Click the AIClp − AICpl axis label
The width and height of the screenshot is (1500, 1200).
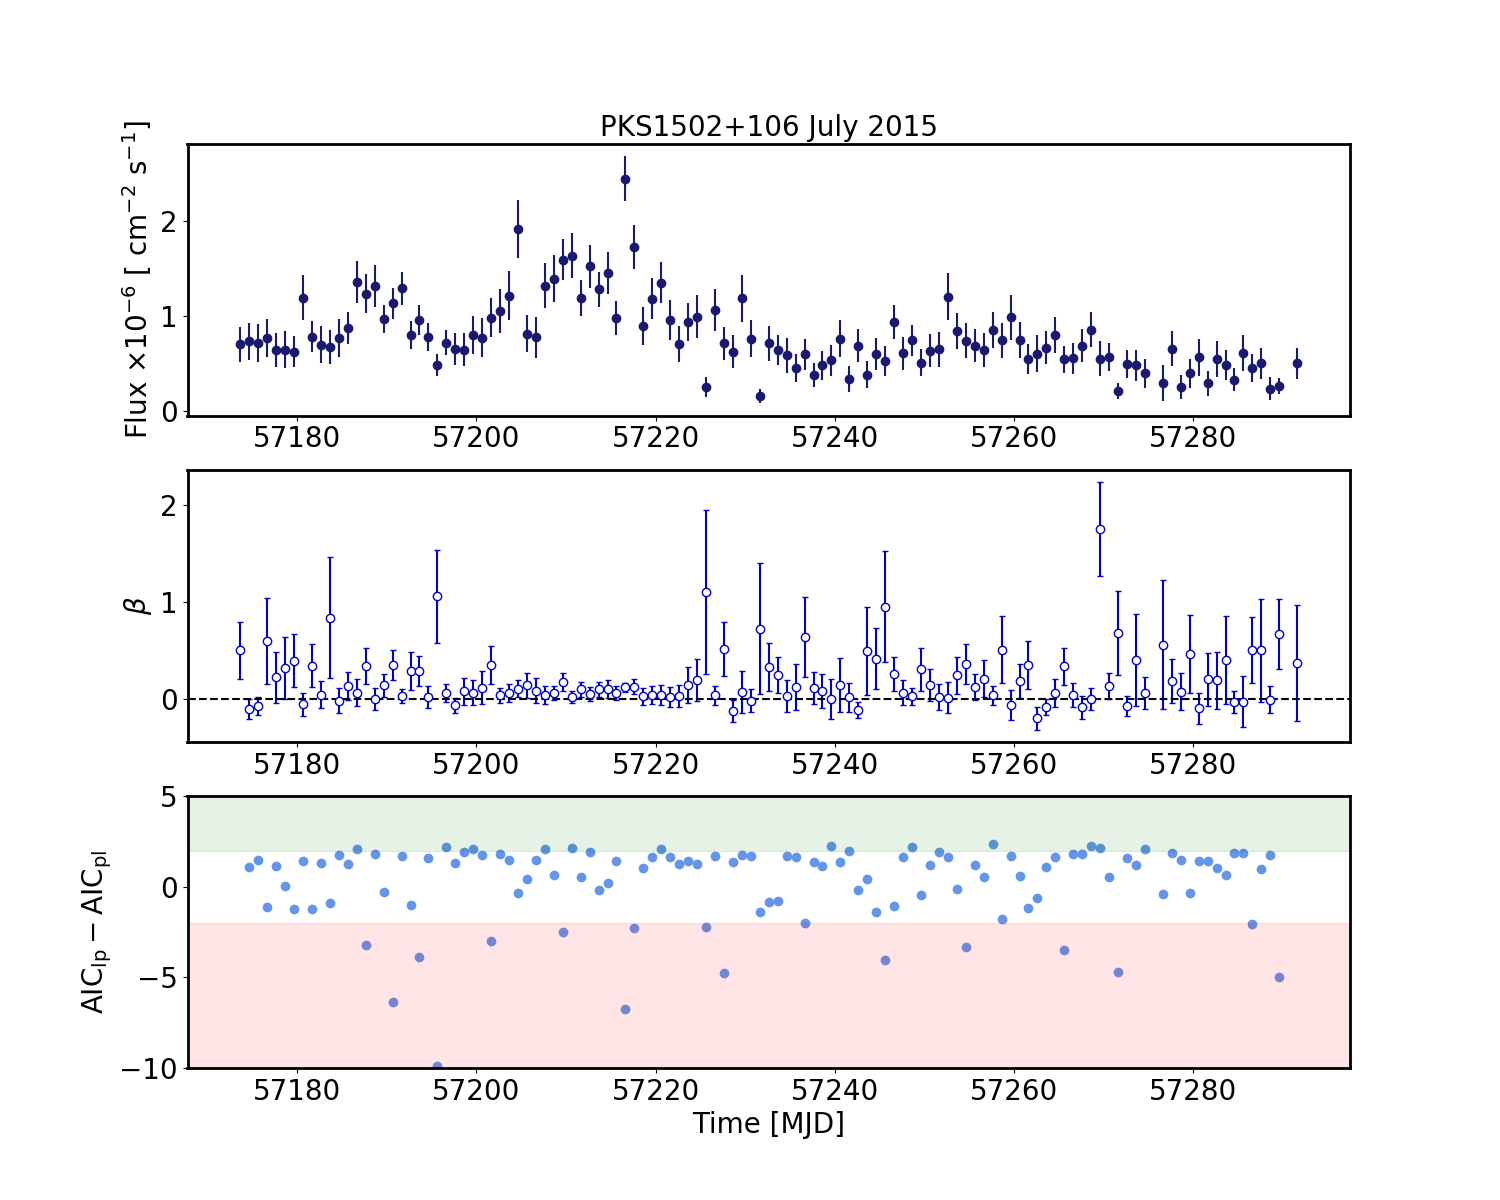click(94, 932)
